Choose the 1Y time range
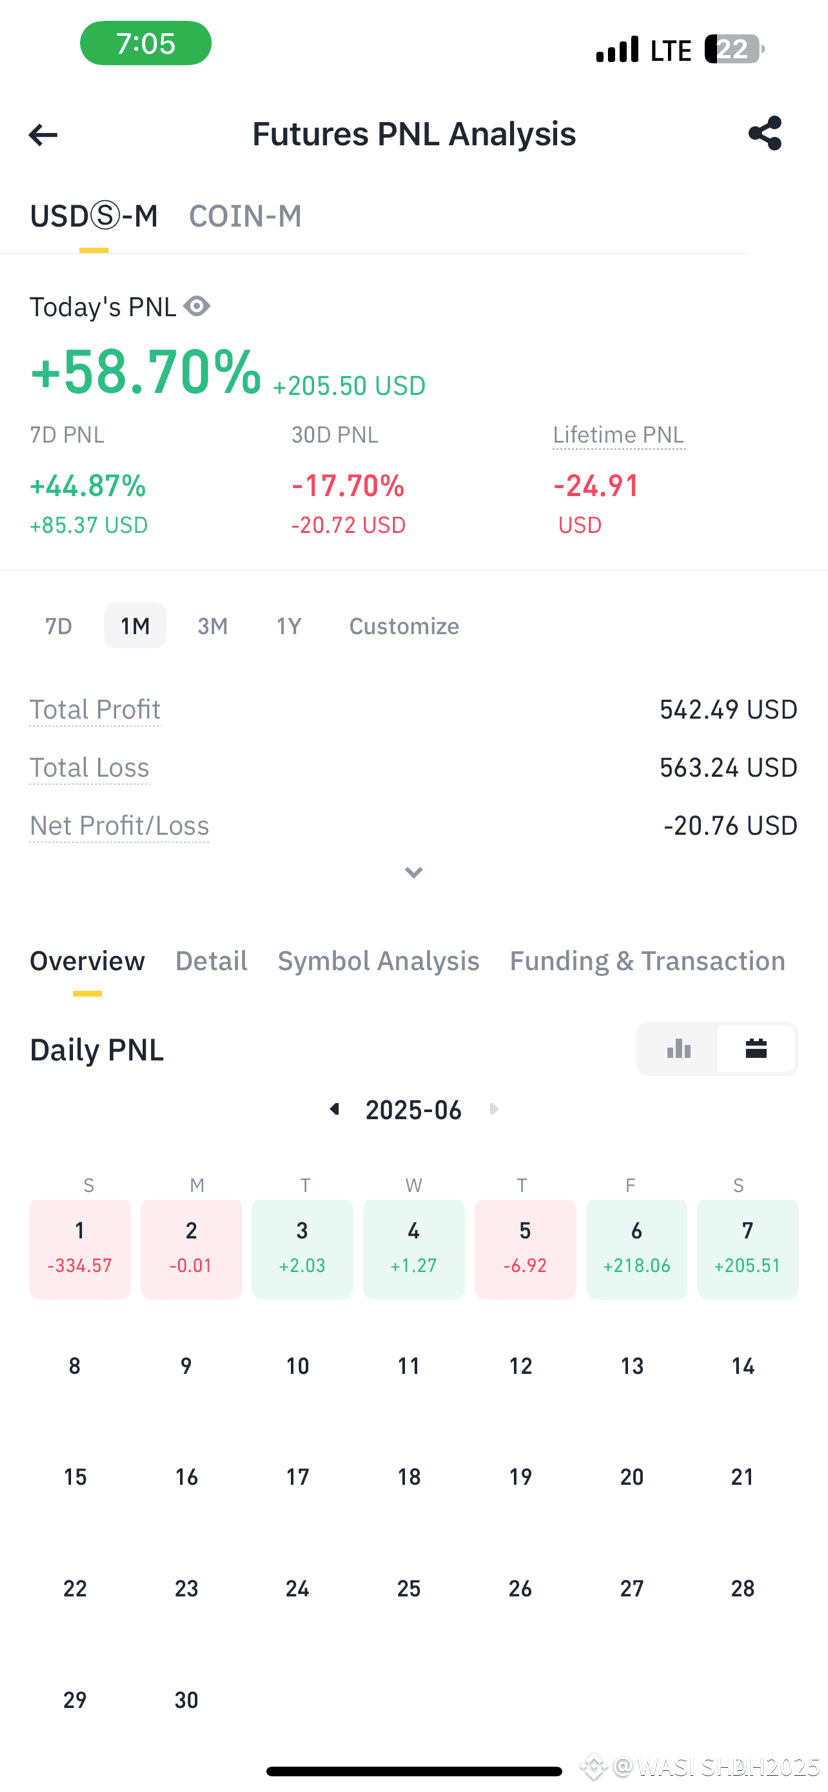 pyautogui.click(x=289, y=626)
